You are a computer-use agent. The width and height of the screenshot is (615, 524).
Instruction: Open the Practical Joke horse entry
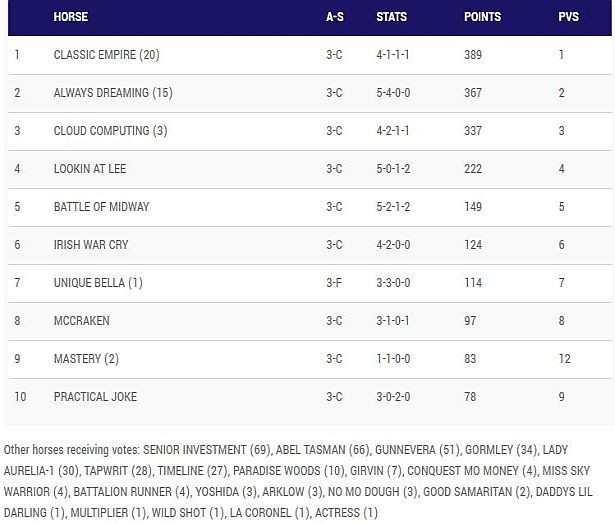pyautogui.click(x=95, y=397)
